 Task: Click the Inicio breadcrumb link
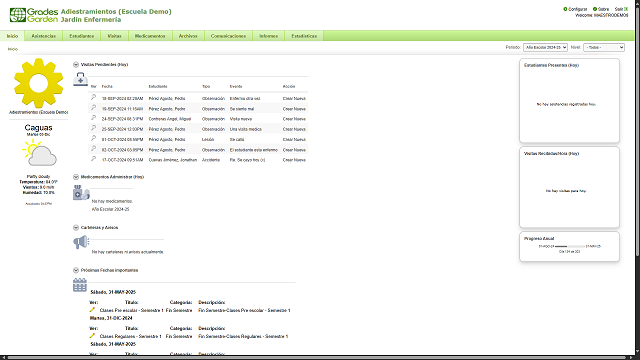tap(13, 49)
